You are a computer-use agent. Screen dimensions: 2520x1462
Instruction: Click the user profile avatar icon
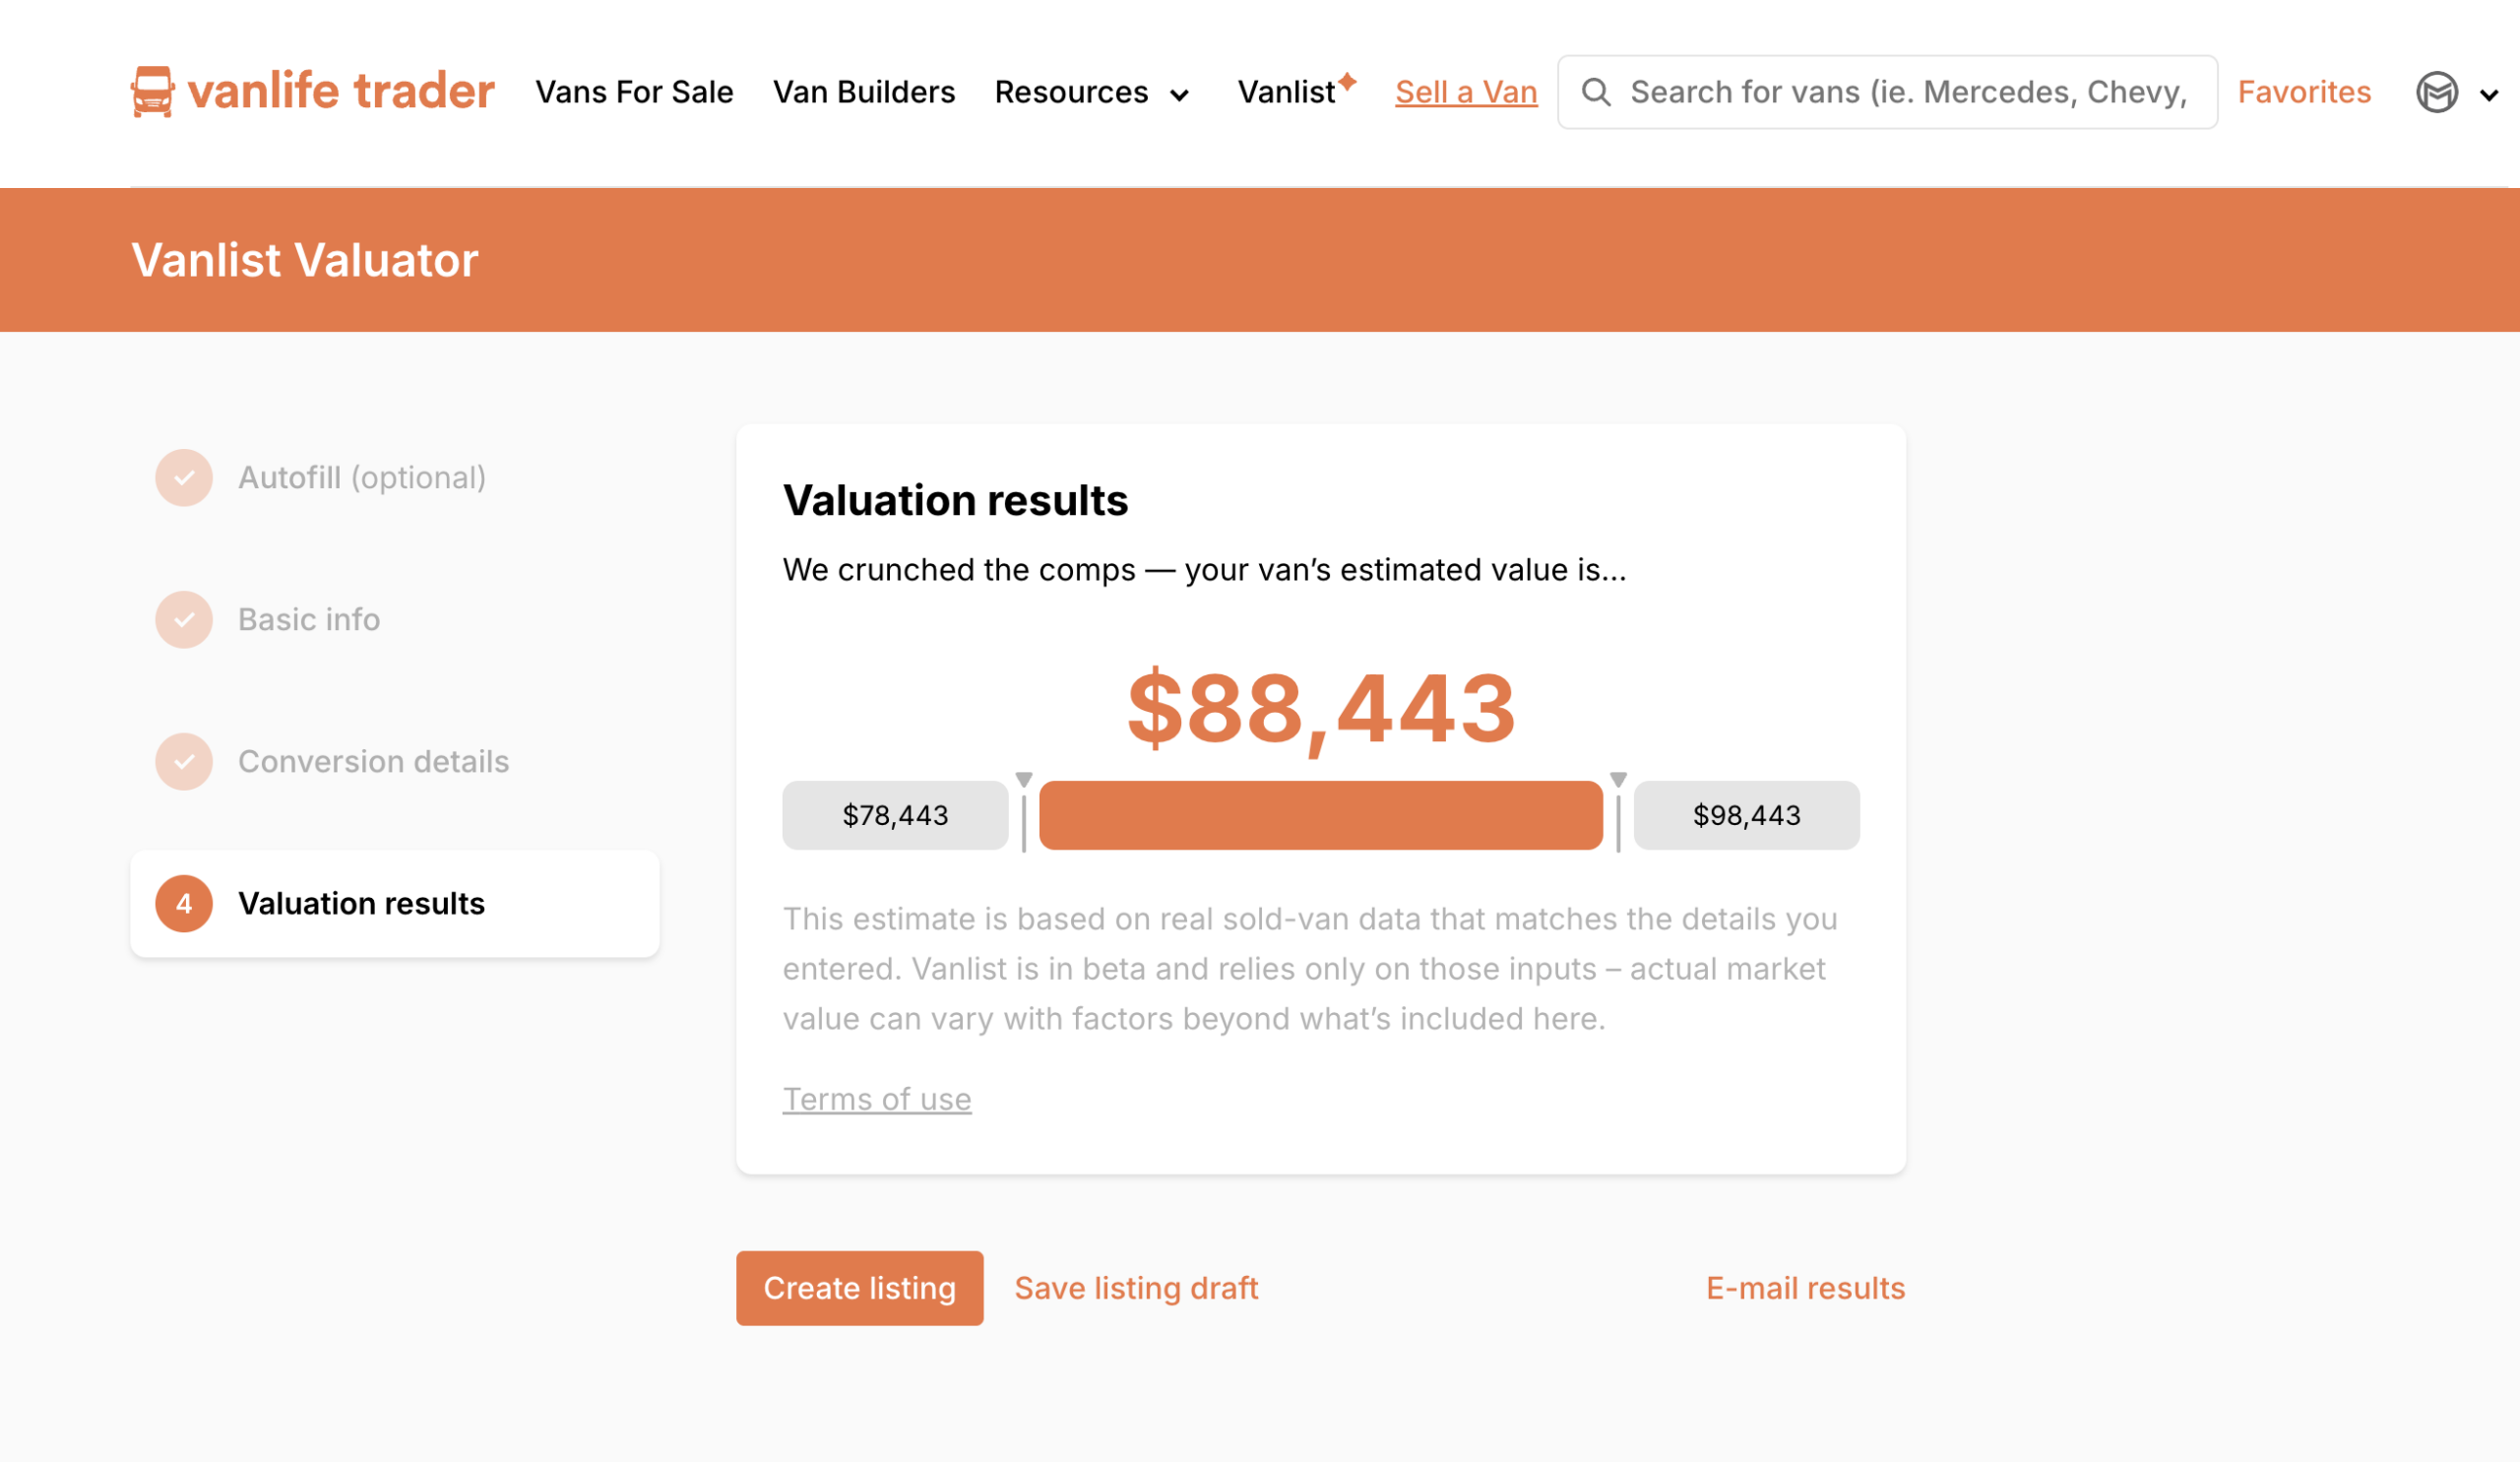click(2436, 93)
